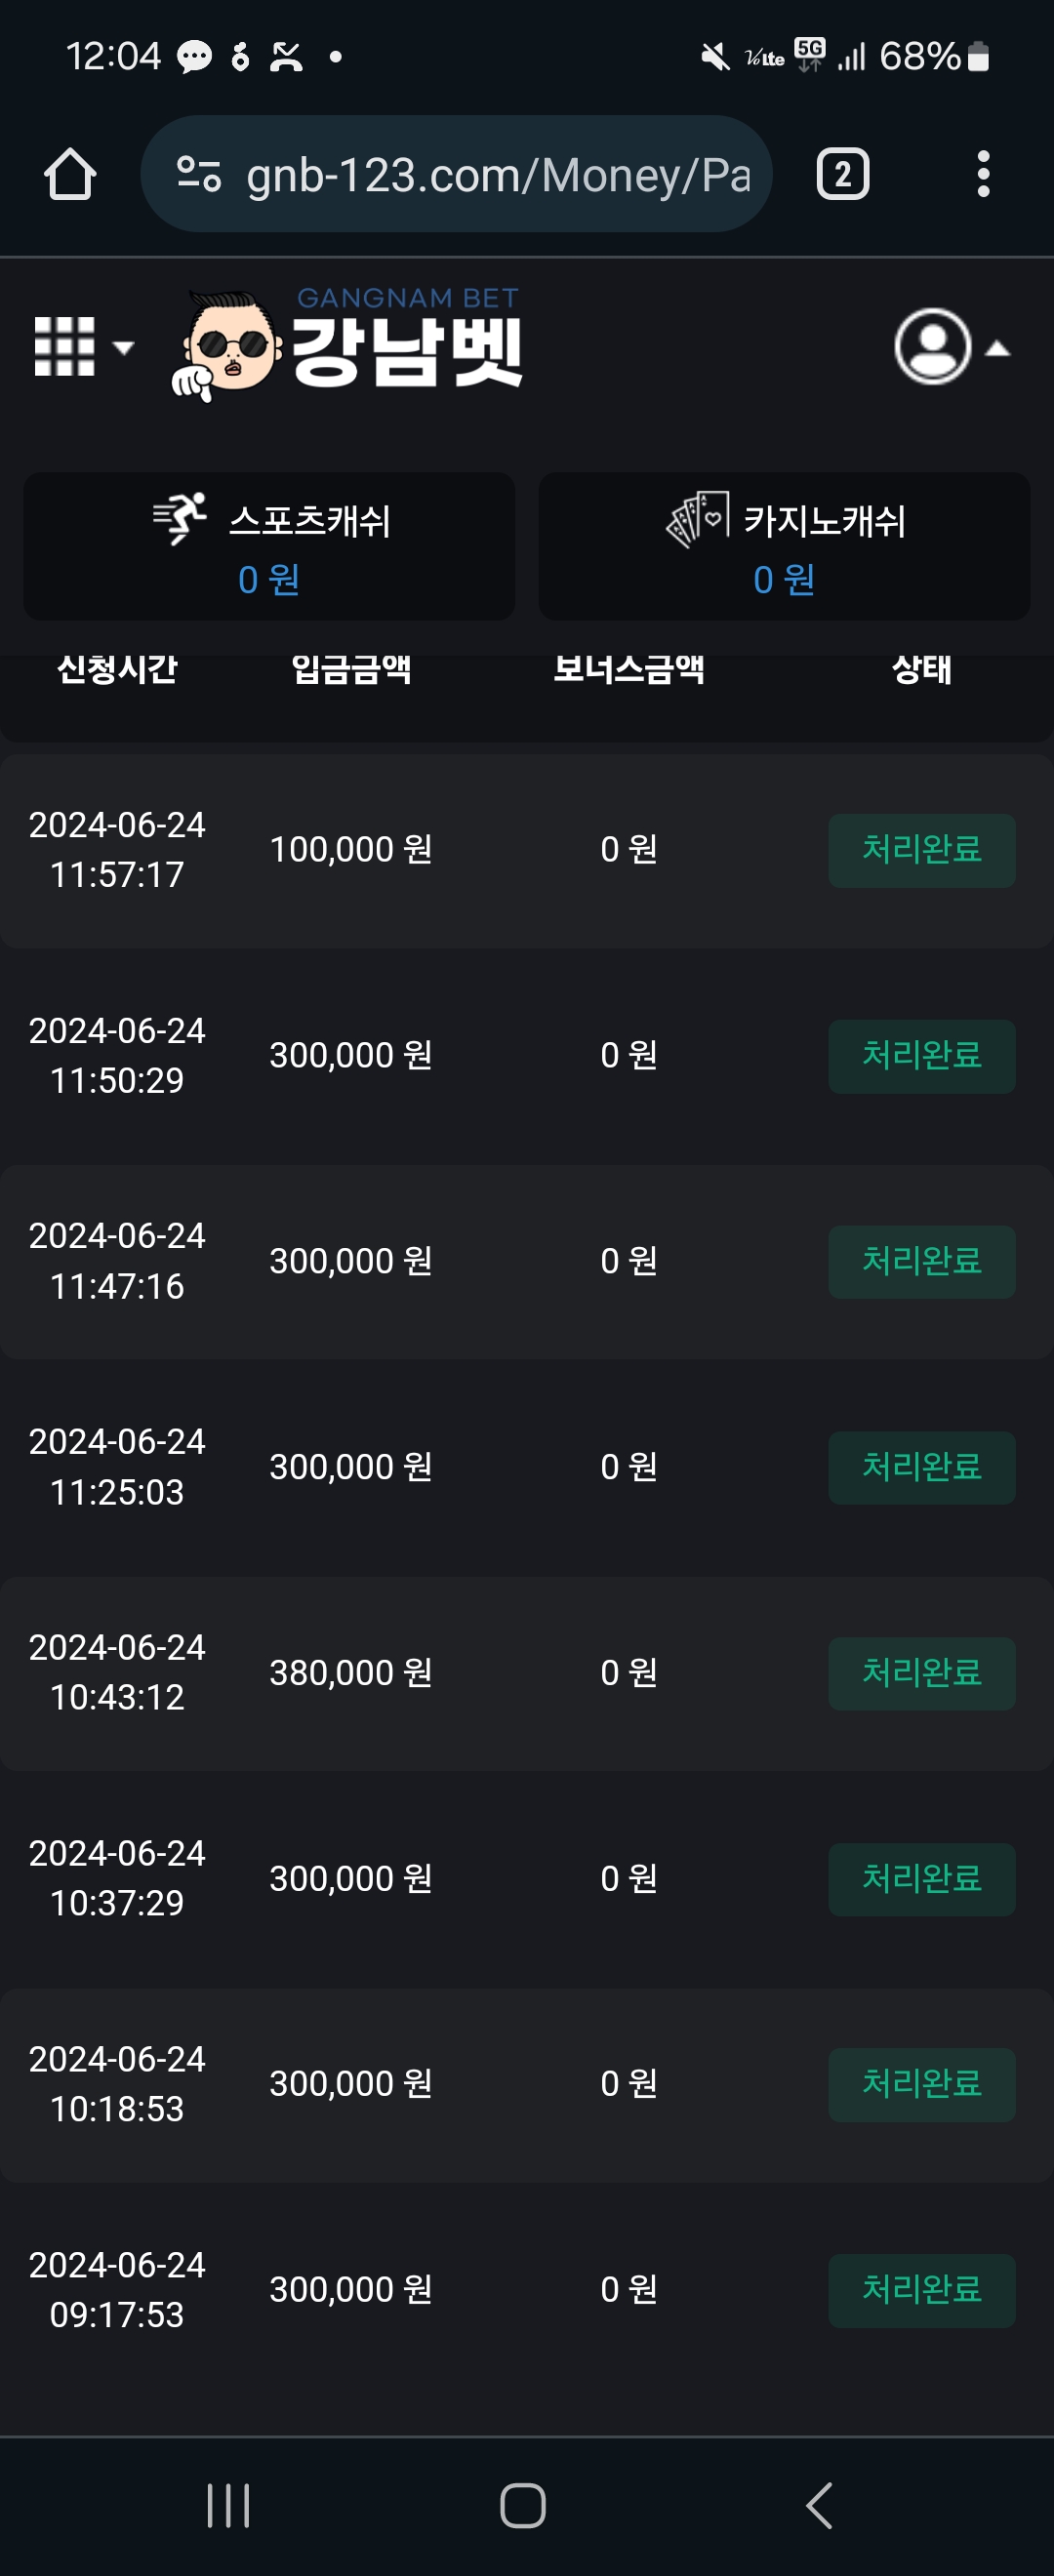
Task: Select the 10:37:29 deposit row
Action: pos(527,1878)
